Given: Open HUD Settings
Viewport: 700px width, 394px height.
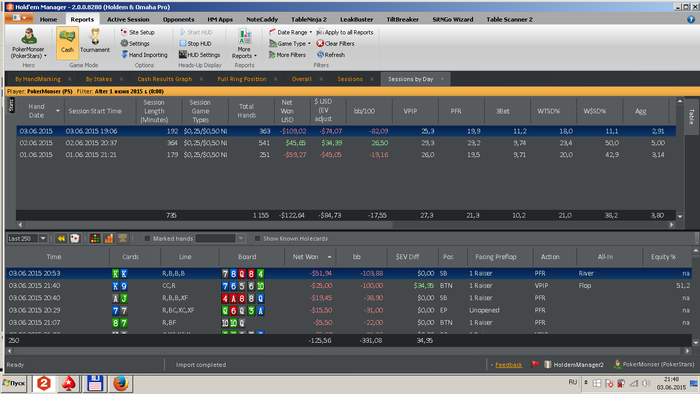Looking at the screenshot, I should (200, 54).
